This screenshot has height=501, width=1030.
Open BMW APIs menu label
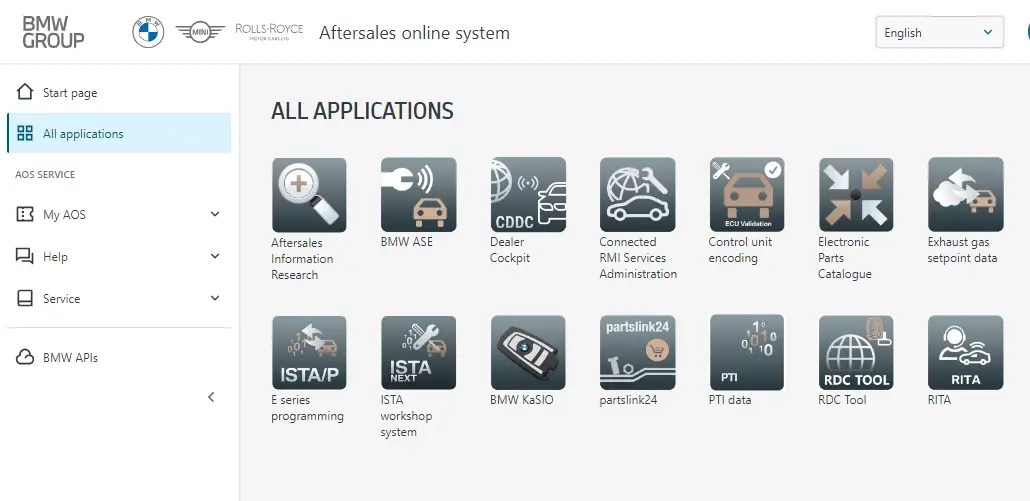coord(70,358)
